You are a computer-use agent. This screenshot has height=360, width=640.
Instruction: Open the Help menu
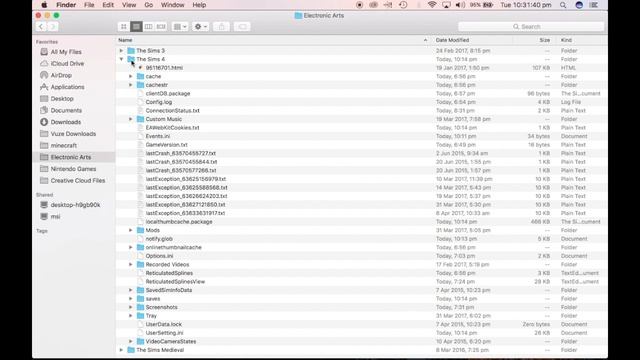pyautogui.click(x=199, y=5)
